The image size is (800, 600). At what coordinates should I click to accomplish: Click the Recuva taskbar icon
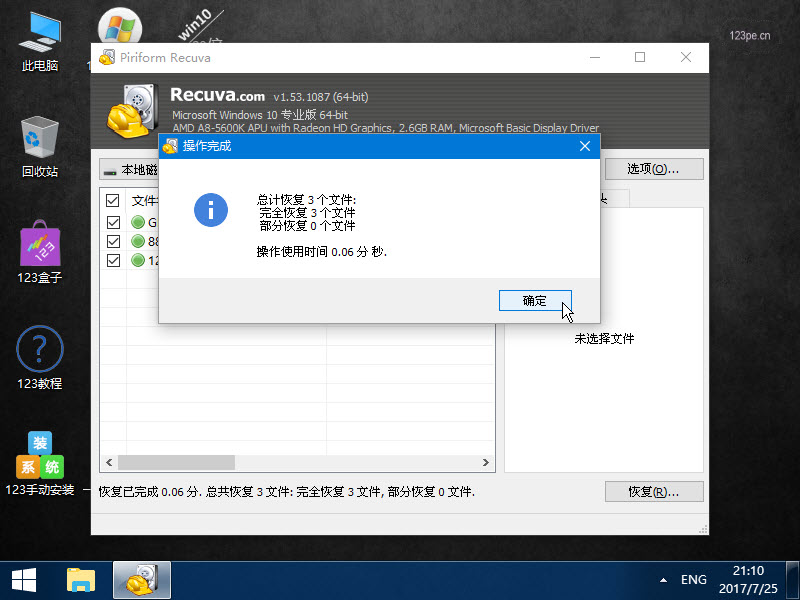142,580
